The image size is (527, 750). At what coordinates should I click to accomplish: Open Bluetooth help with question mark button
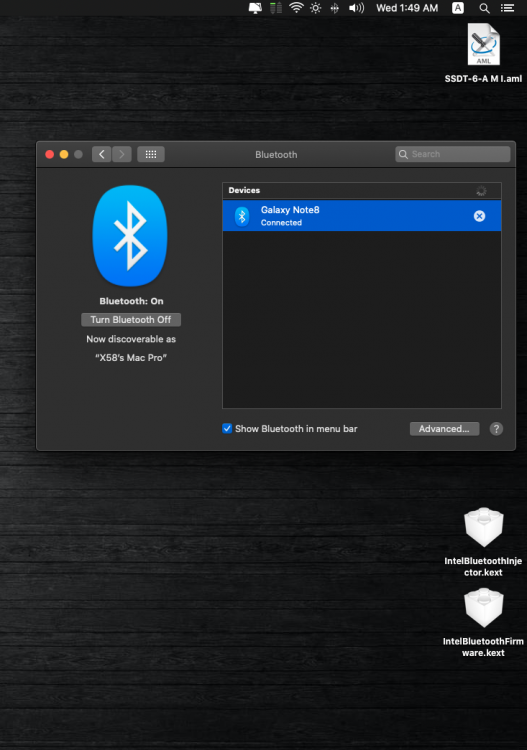click(x=496, y=429)
